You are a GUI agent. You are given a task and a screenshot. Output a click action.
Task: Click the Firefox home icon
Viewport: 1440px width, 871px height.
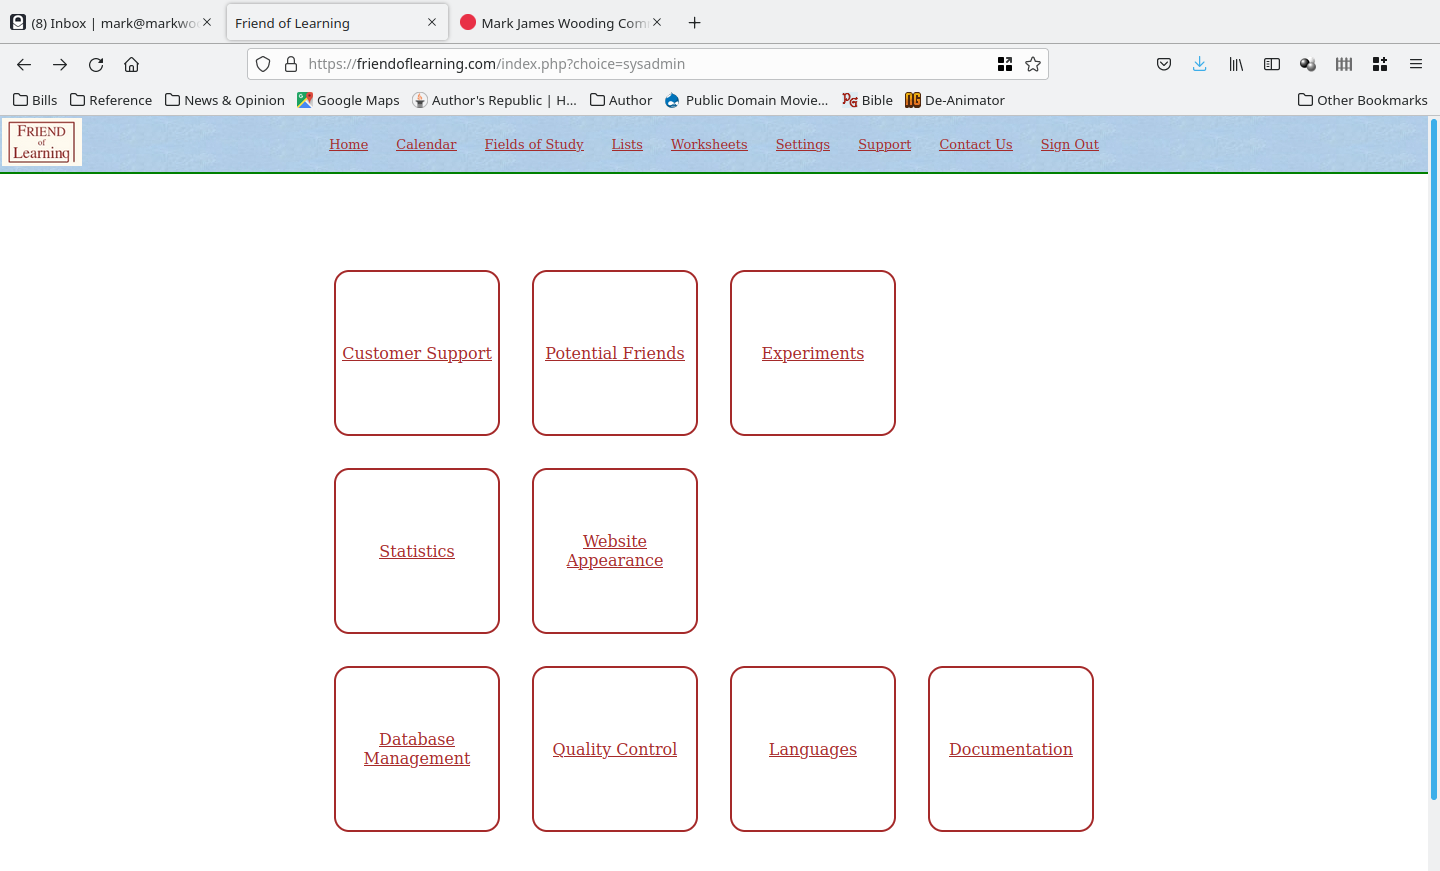tap(131, 64)
